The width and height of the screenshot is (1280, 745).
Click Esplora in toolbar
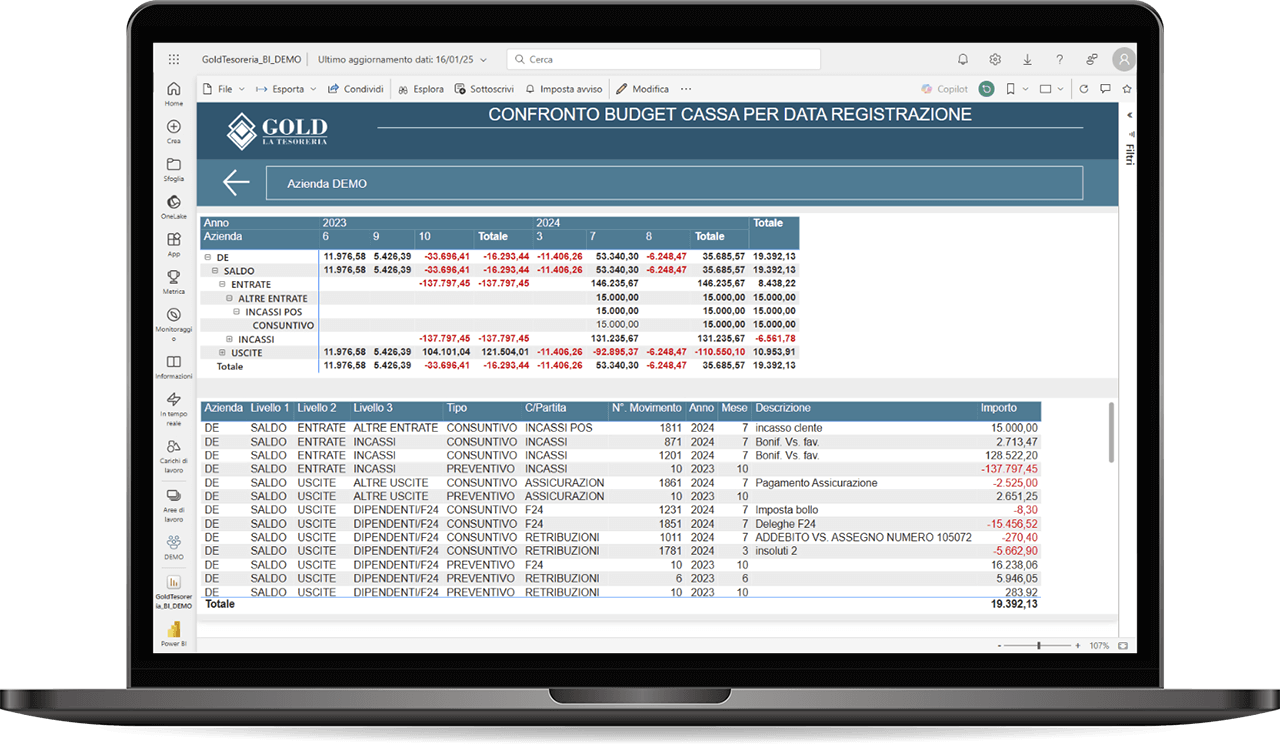click(421, 89)
